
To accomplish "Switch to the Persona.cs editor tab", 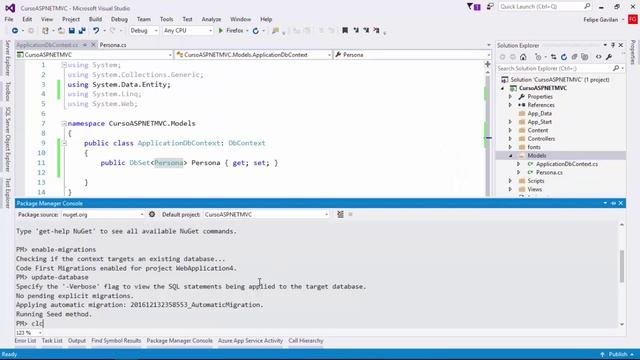I will [113, 45].
